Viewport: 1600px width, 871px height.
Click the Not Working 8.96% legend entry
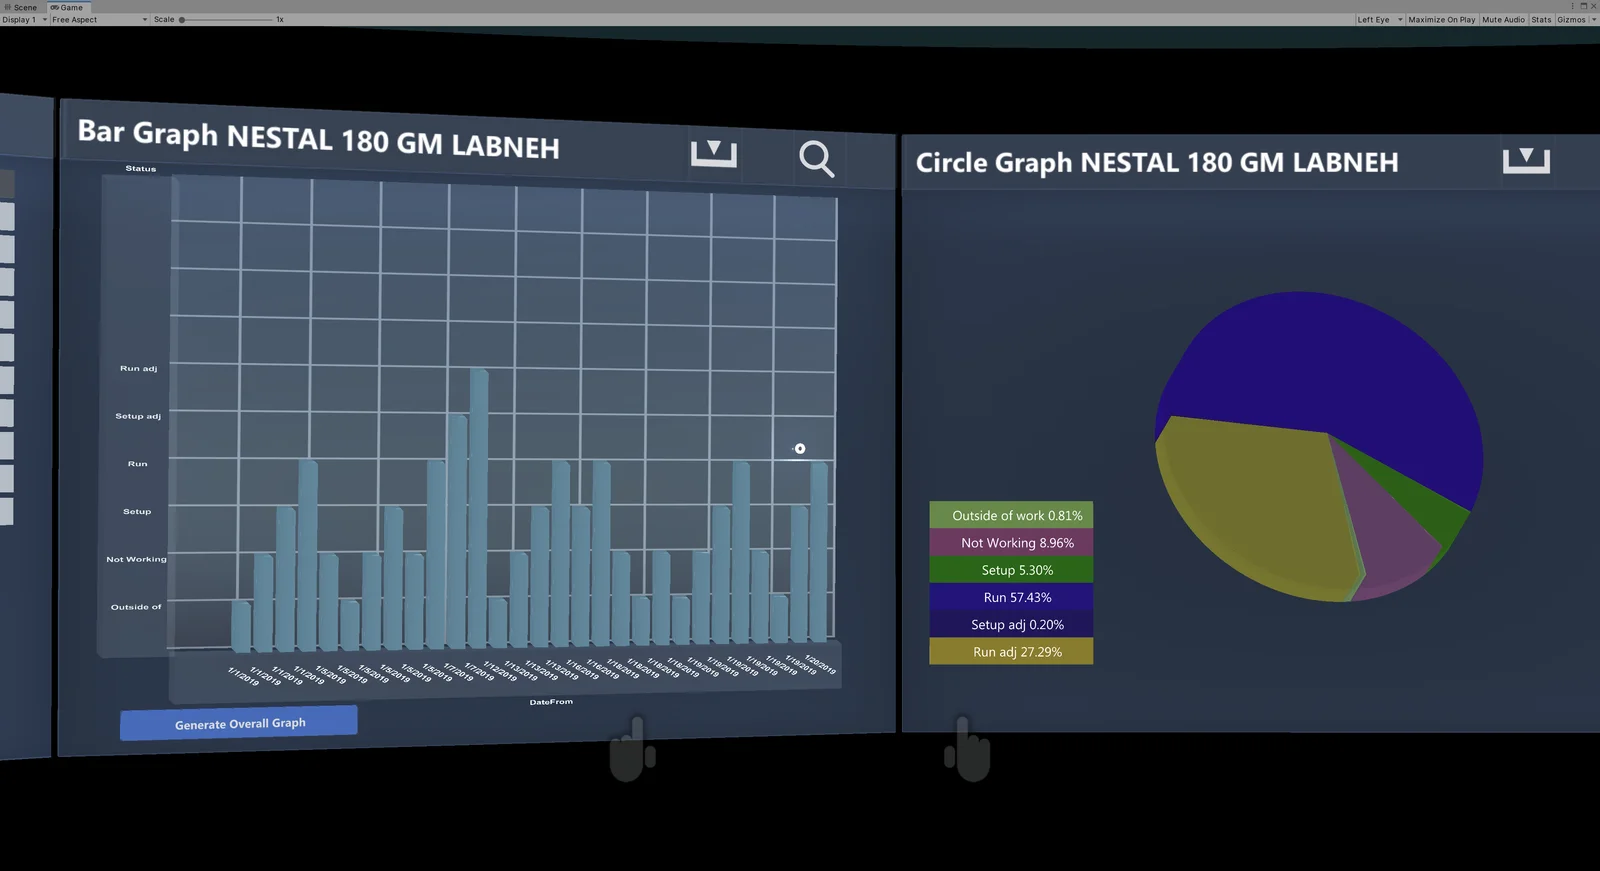point(1011,542)
